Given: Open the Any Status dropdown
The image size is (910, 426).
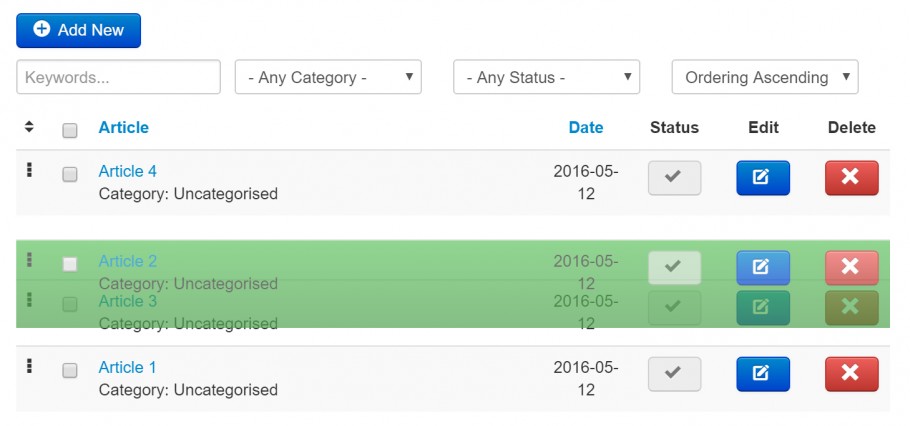Looking at the screenshot, I should (546, 77).
